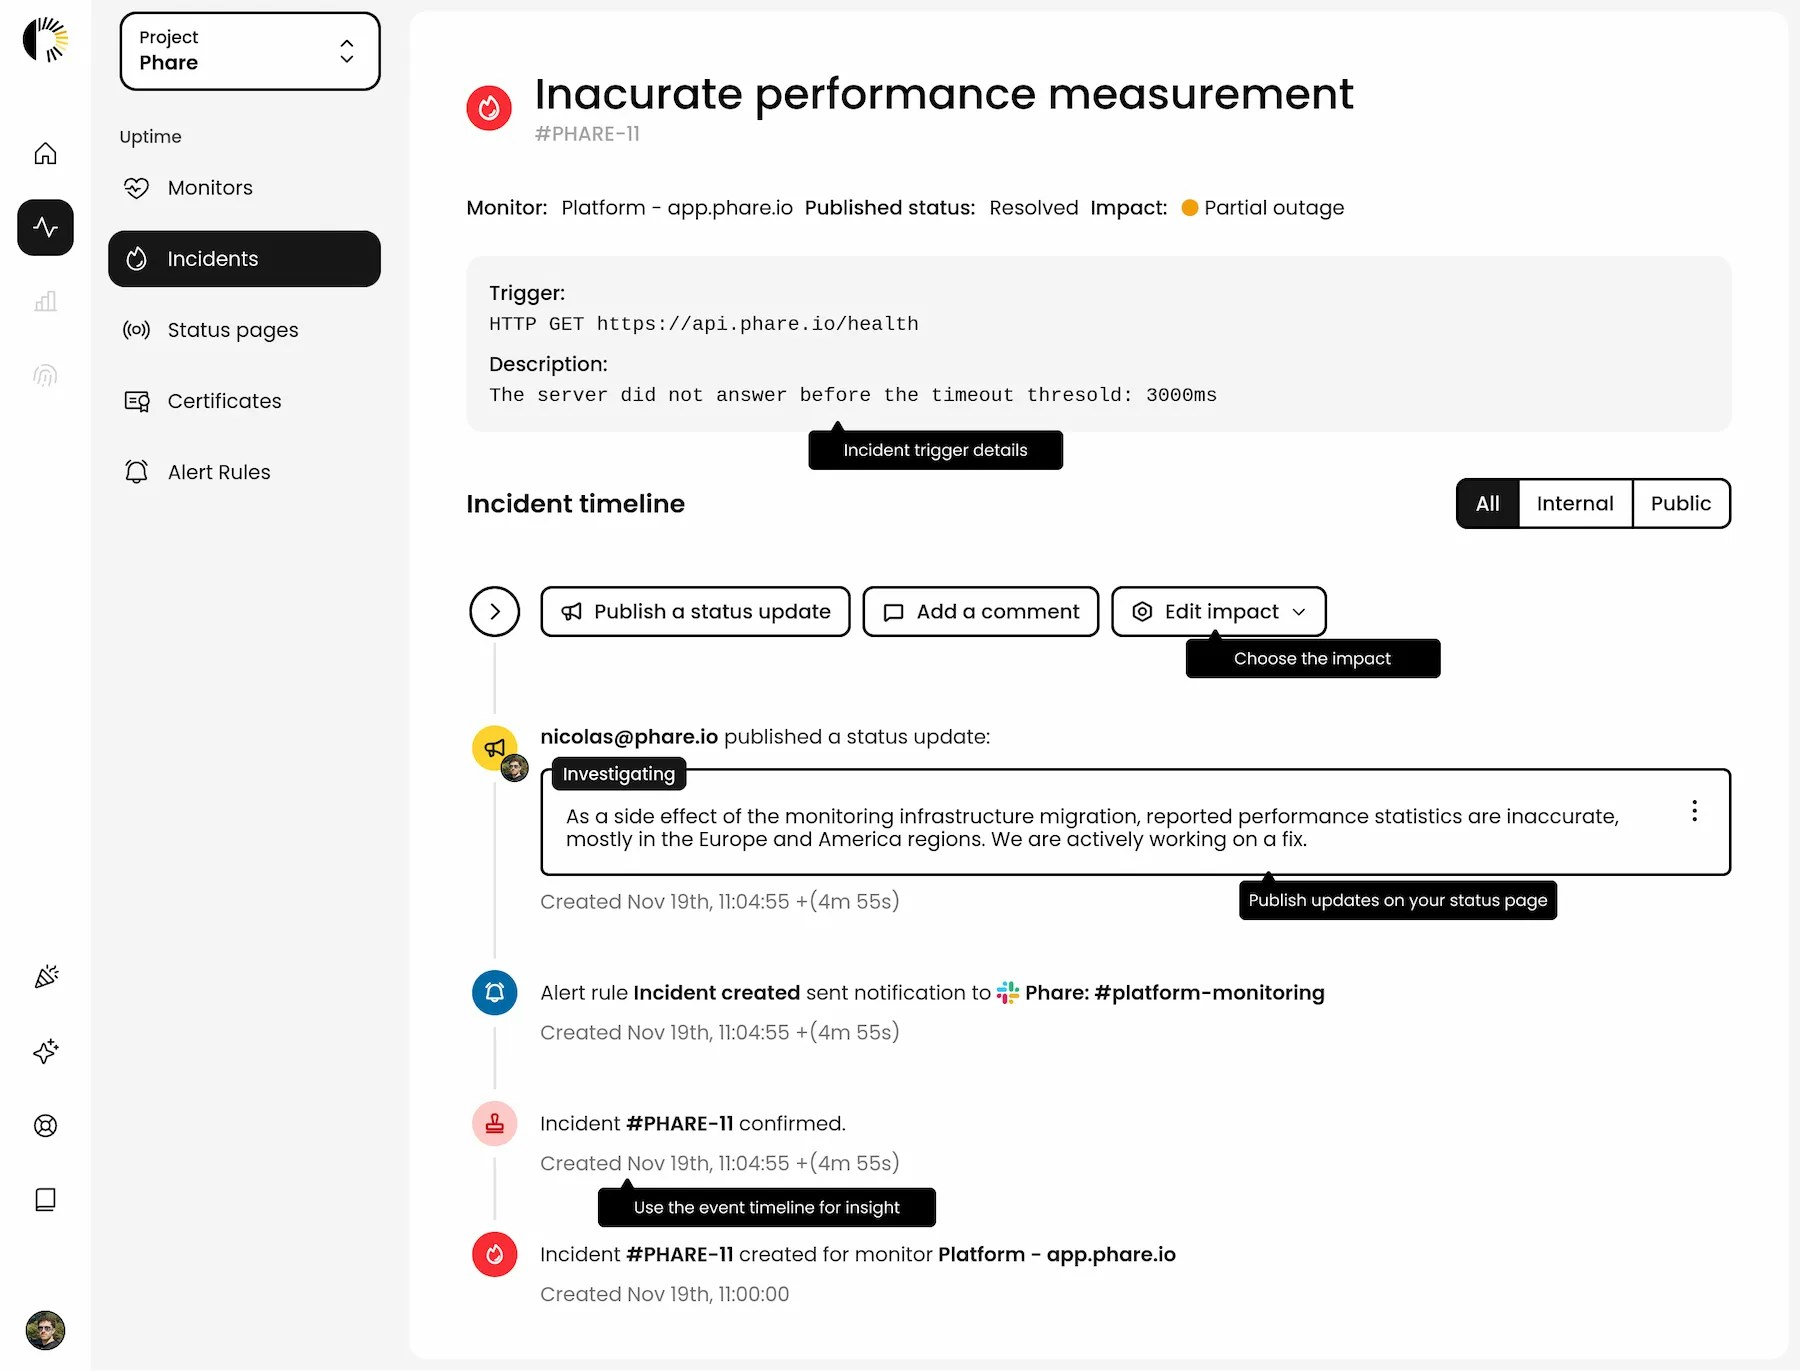Click the Monitors heartbeat icon

click(136, 188)
